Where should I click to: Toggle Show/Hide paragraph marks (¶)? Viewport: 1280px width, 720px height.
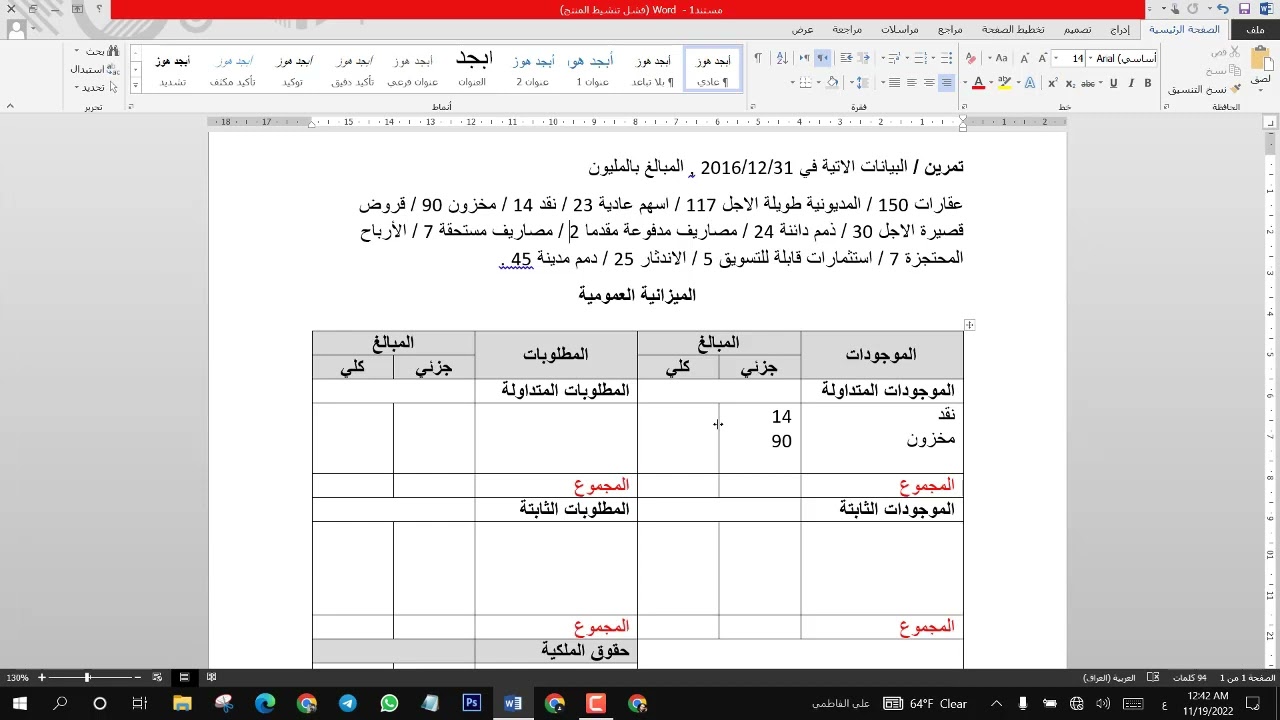tap(758, 59)
